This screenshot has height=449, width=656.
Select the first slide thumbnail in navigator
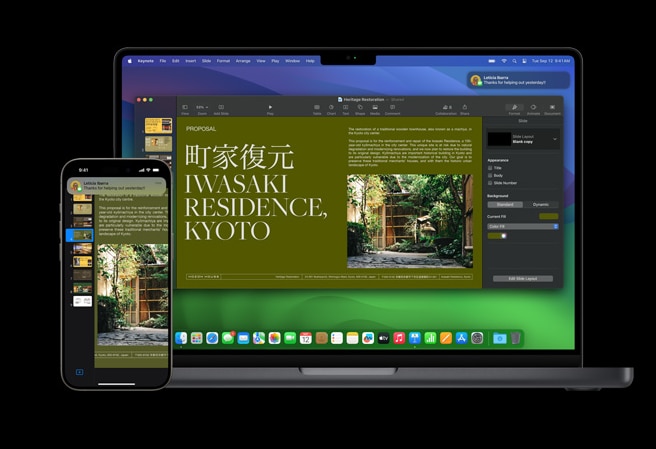coord(158,126)
